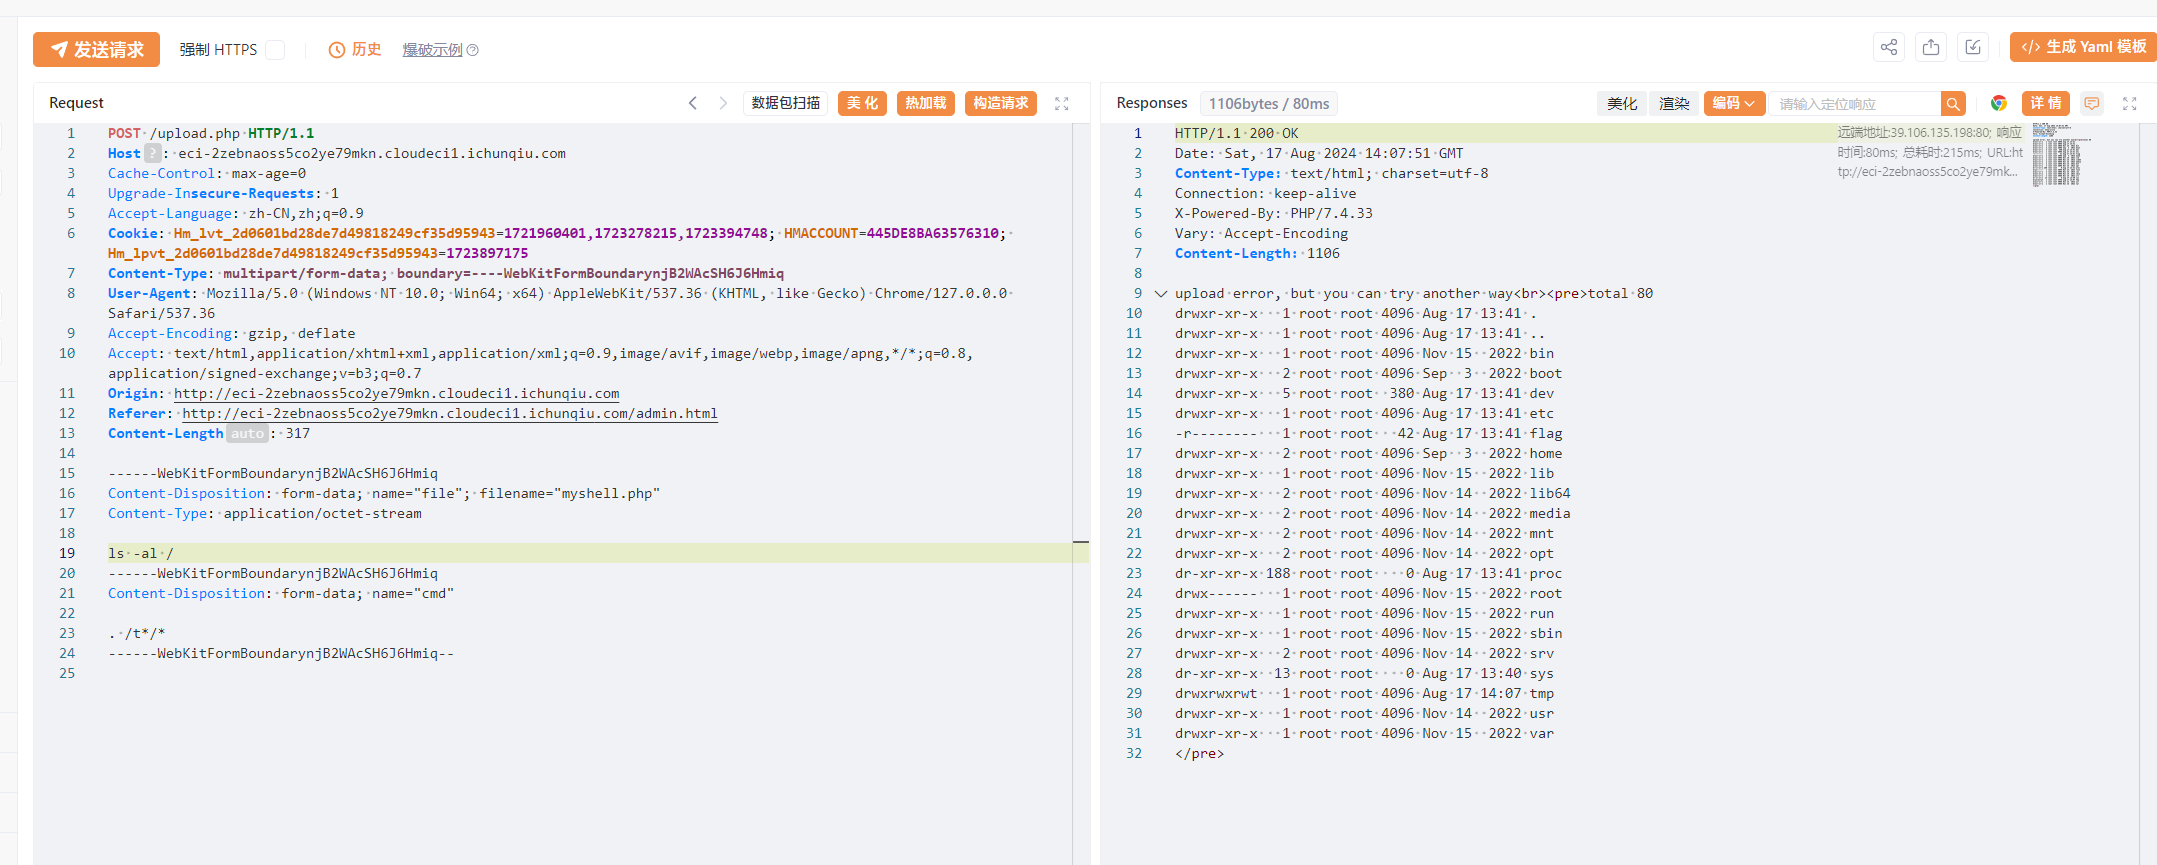The height and width of the screenshot is (865, 2157).
Task: Open the Origin URL link
Action: 397,394
